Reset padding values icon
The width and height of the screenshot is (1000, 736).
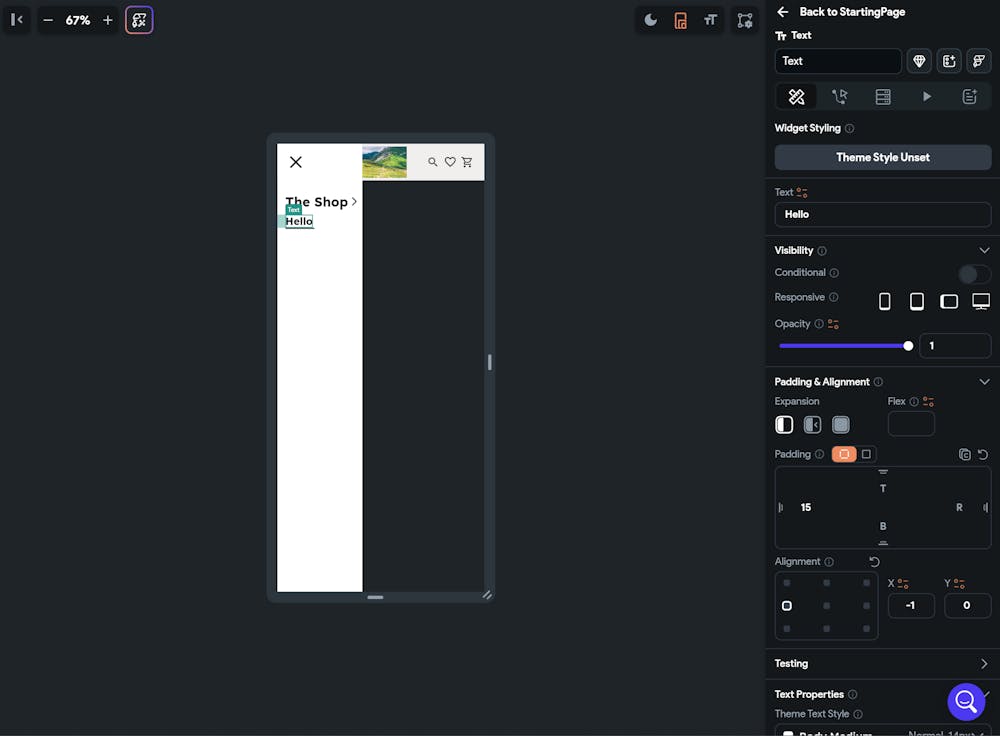983,455
